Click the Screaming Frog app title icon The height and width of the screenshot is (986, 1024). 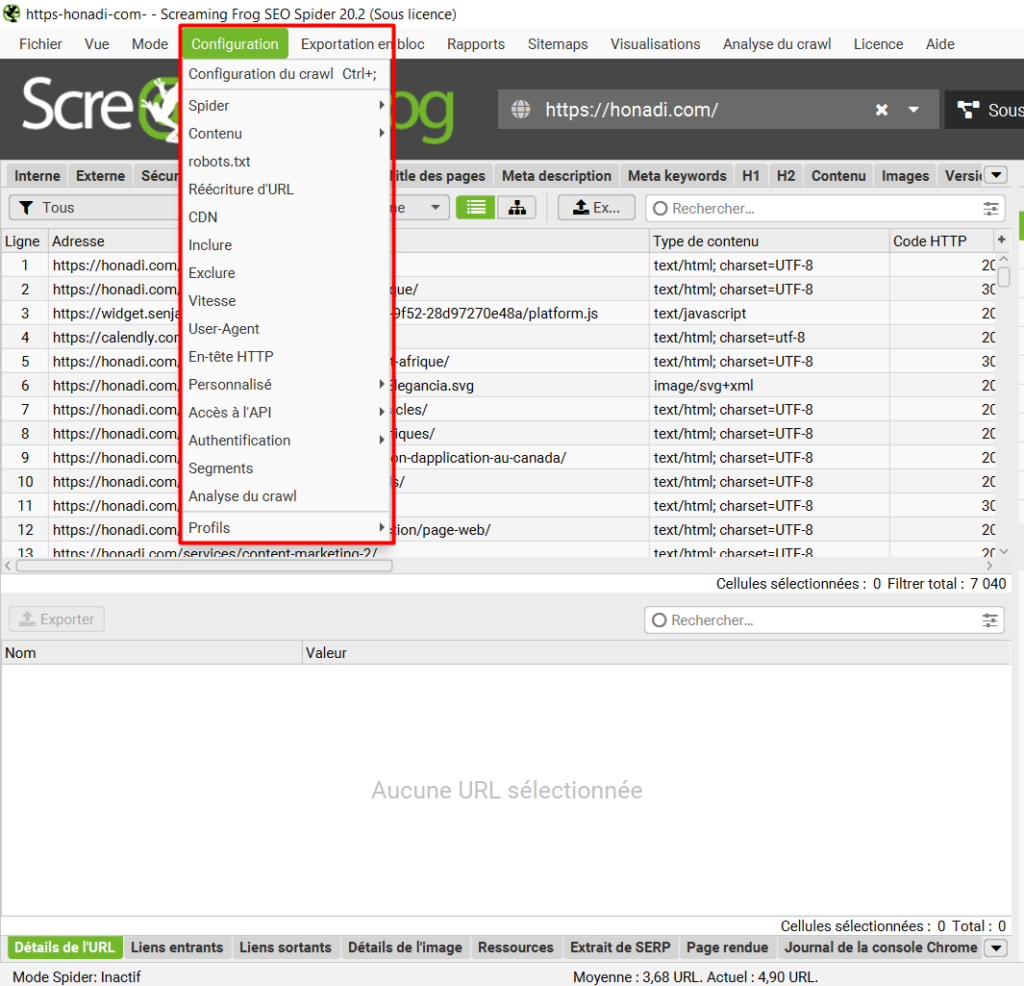pos(12,13)
